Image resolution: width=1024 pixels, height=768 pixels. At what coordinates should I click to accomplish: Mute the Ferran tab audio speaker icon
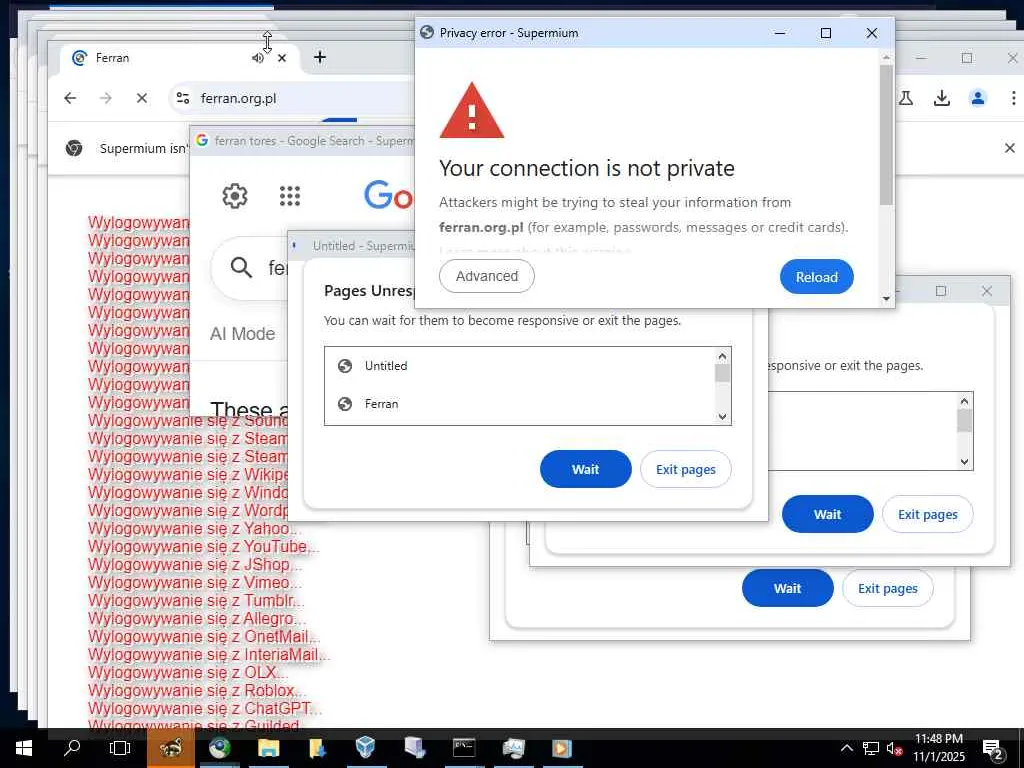(x=258, y=58)
